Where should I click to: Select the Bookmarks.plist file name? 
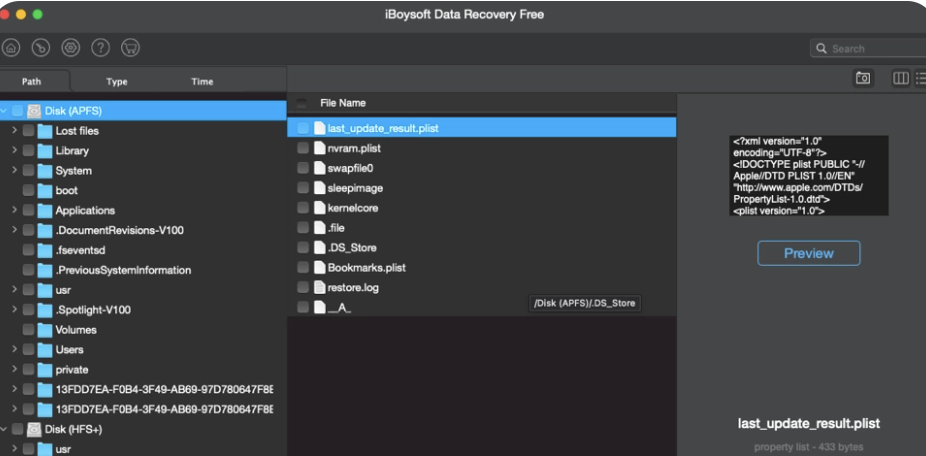coord(367,268)
